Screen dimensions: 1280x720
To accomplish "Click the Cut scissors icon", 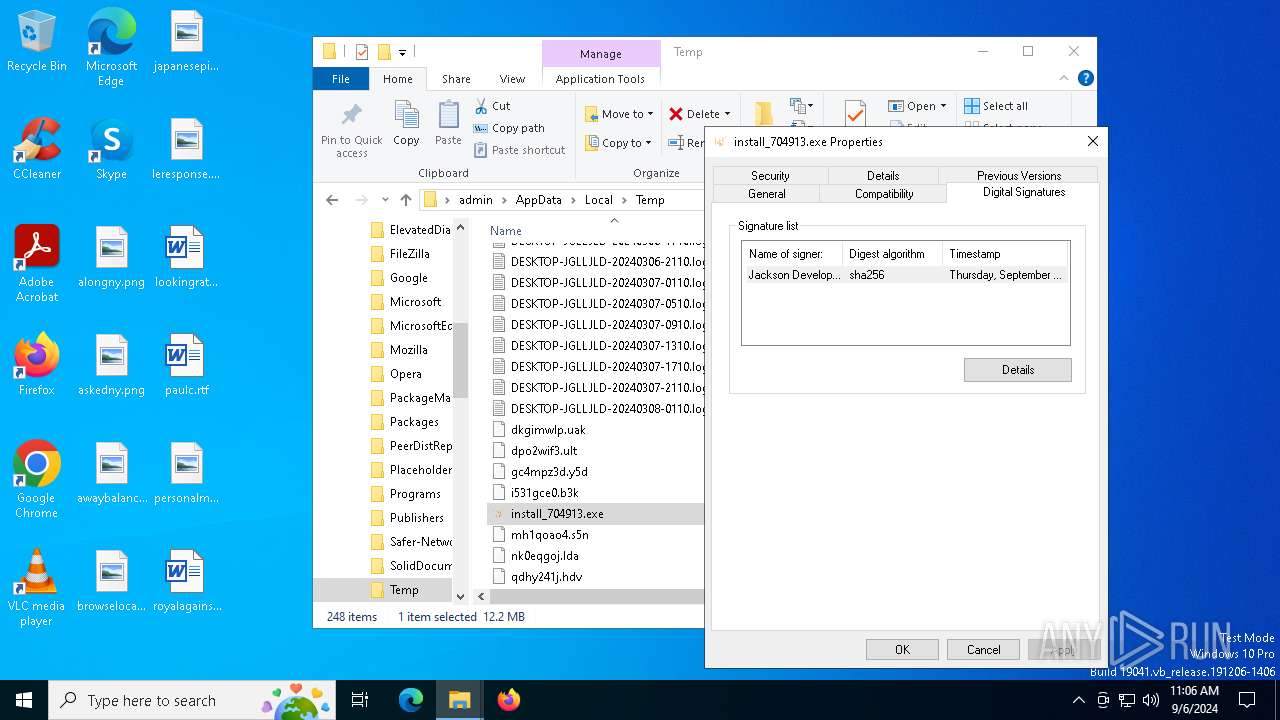I will (481, 105).
